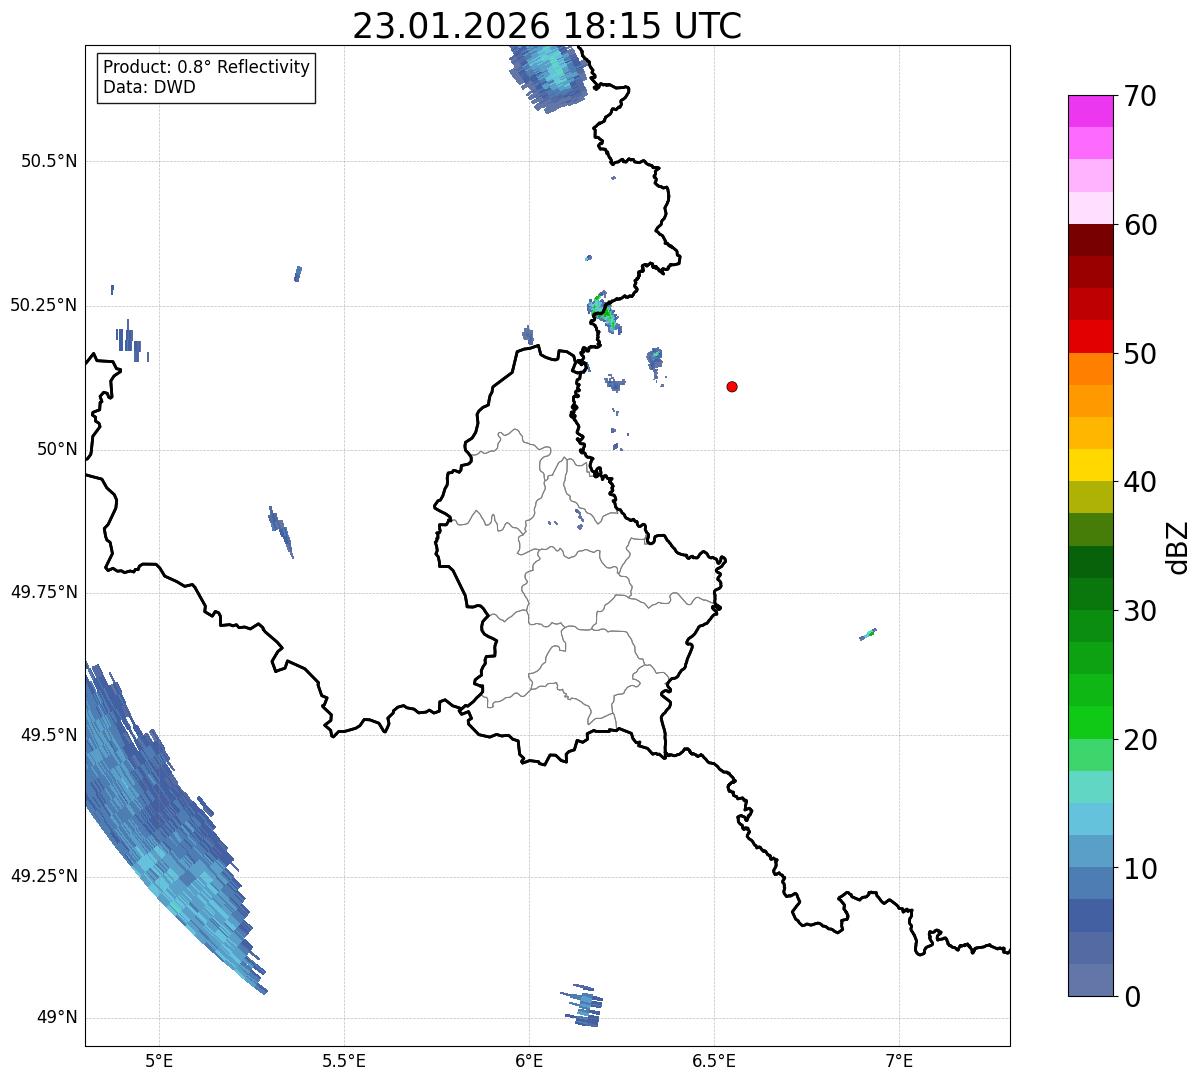Click the 10 colorbar tick value
The height and width of the screenshot is (1081, 1202).
click(x=1140, y=869)
